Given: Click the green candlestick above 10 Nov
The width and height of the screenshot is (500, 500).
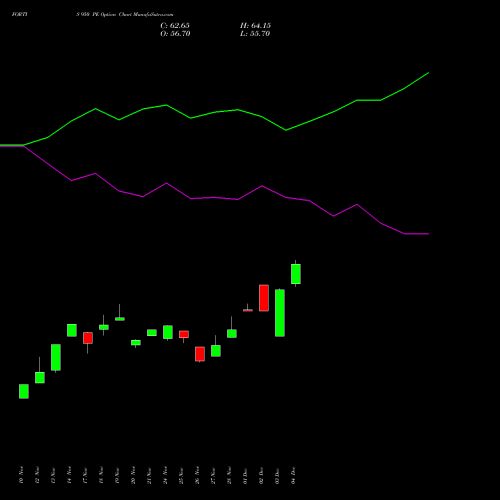Looking at the screenshot, I should 24,391.
